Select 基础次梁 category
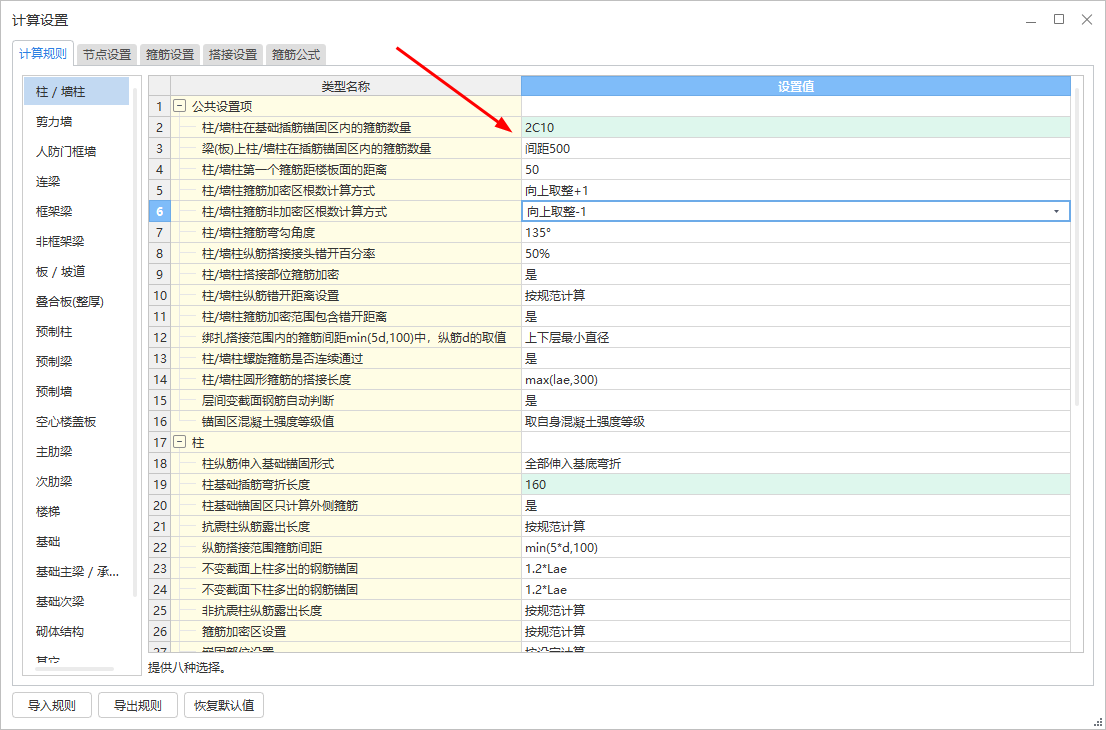The image size is (1106, 730). [76, 602]
